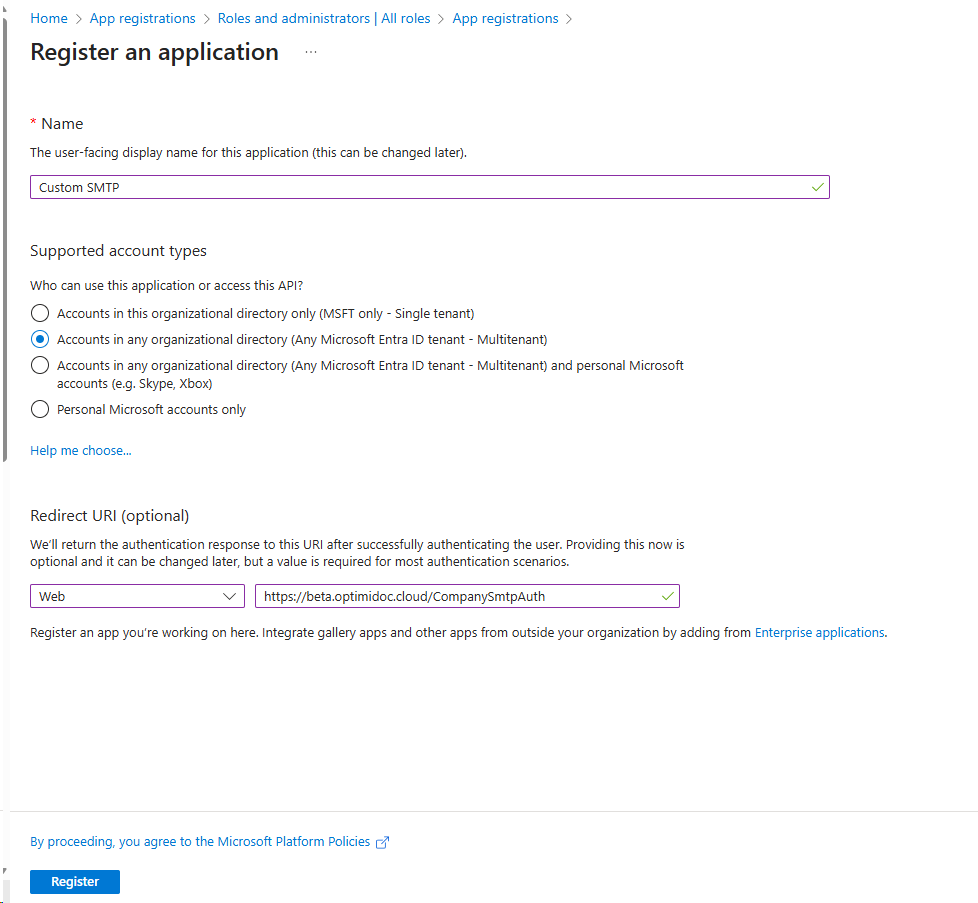This screenshot has height=903, width=978.
Task: Go to Home in the breadcrumb
Action: tap(49, 18)
